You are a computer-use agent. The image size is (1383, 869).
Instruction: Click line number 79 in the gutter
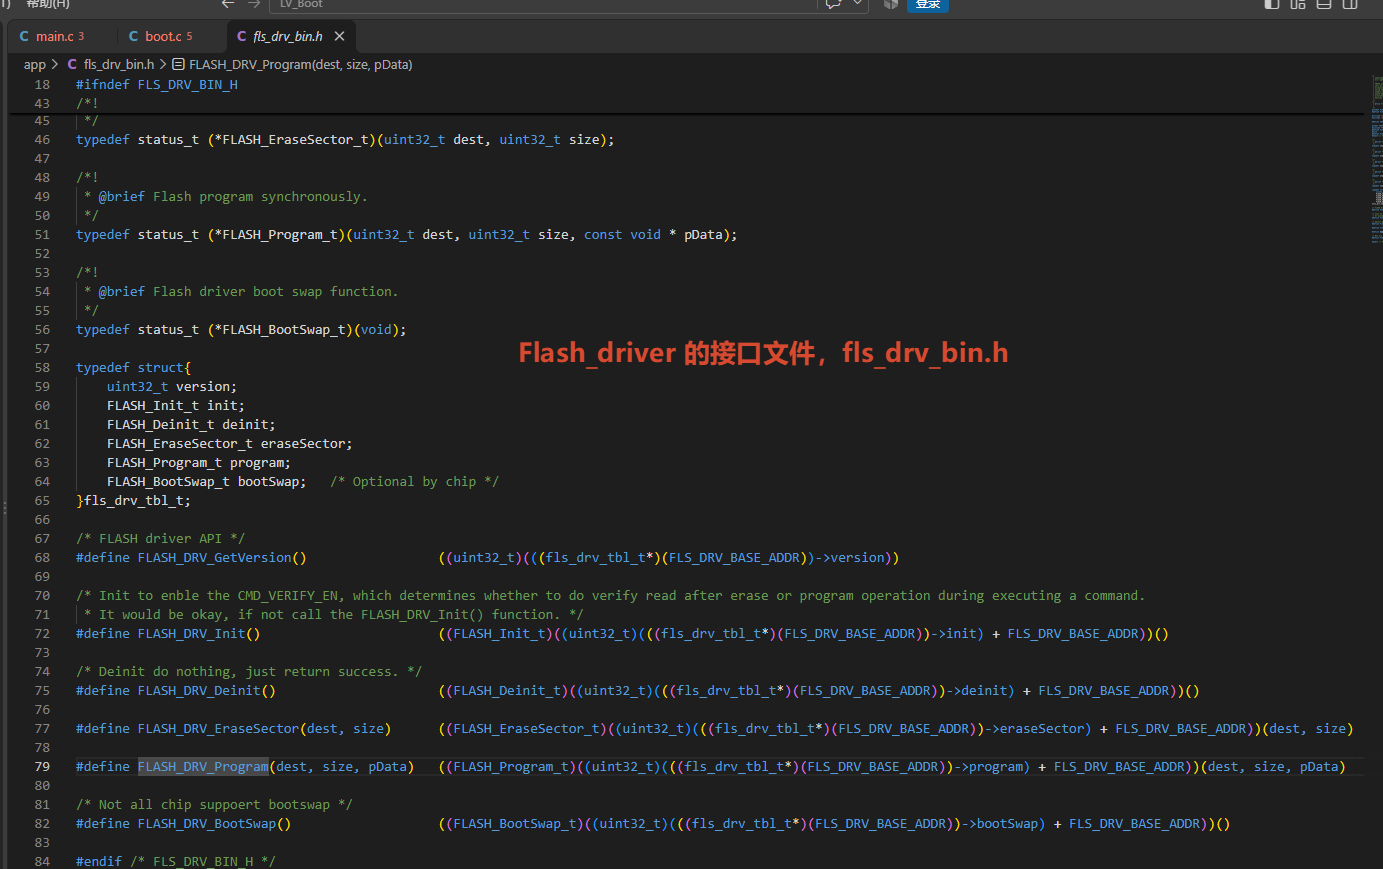[42, 767]
